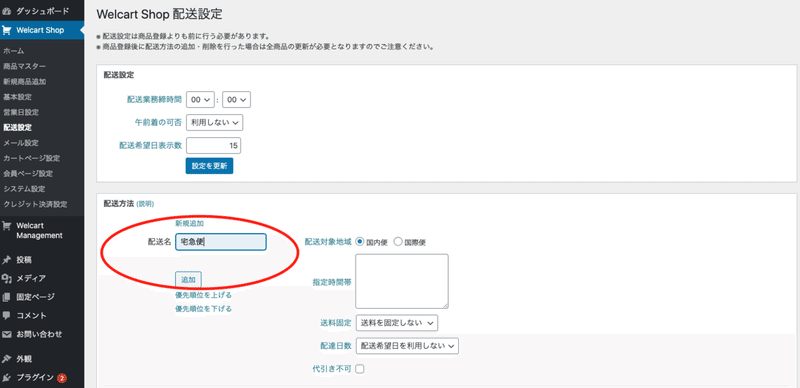Open 営業日設定 submenu item
Image resolution: width=800 pixels, height=388 pixels.
(21, 112)
